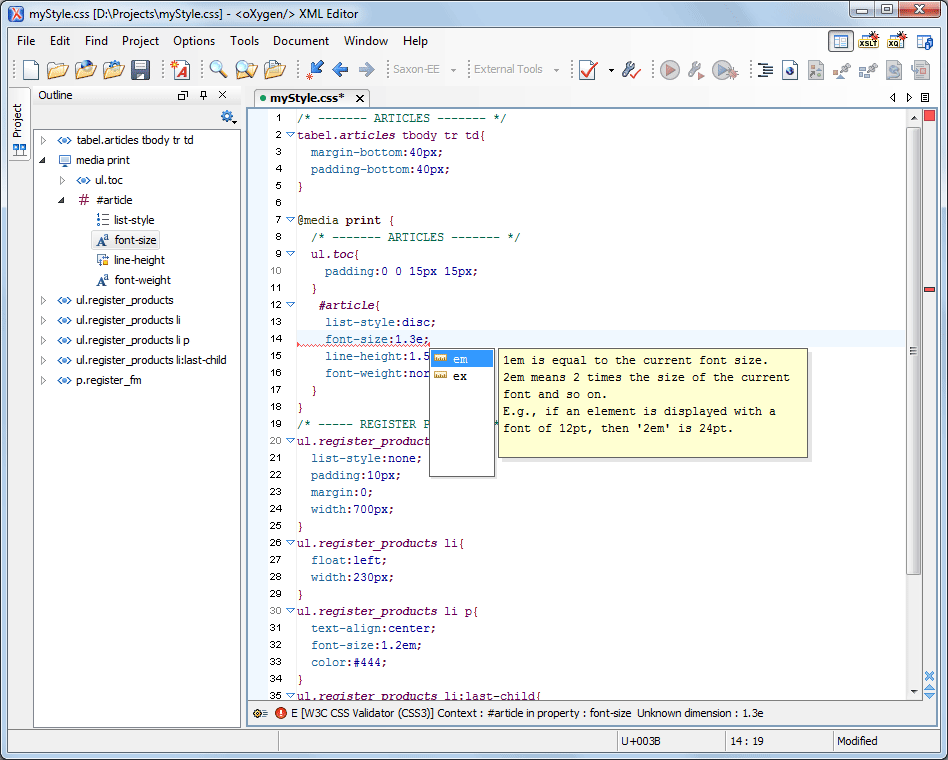Expand tabel.articles tbody tr td node

(x=43, y=140)
